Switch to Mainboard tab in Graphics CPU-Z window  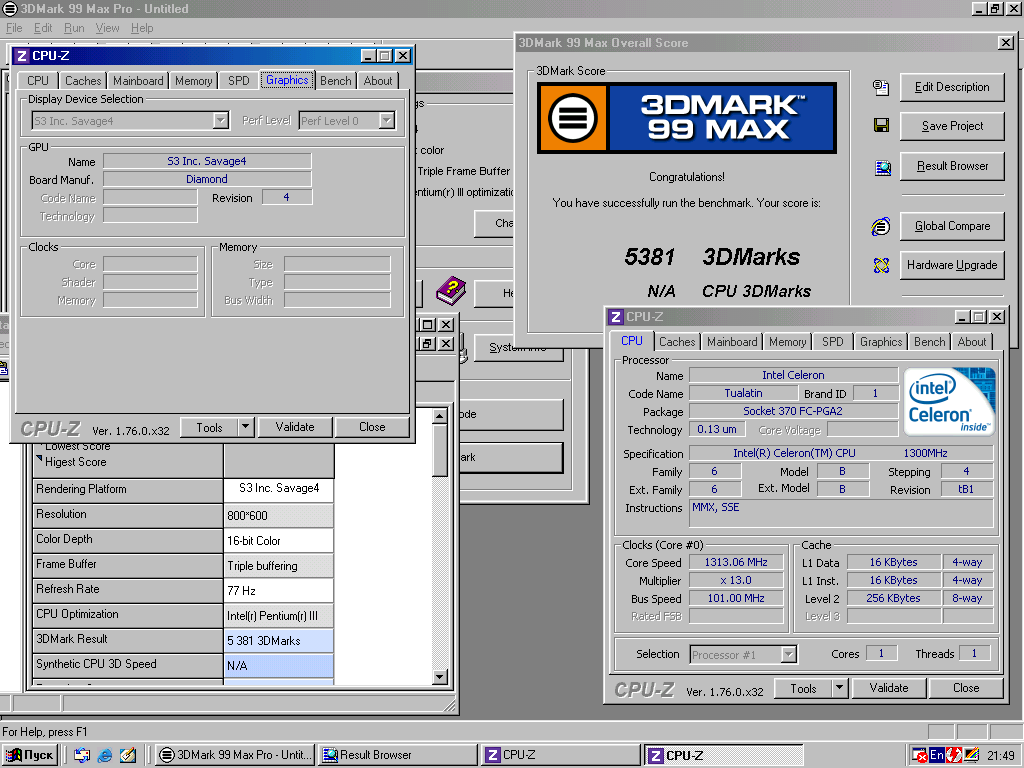click(138, 80)
